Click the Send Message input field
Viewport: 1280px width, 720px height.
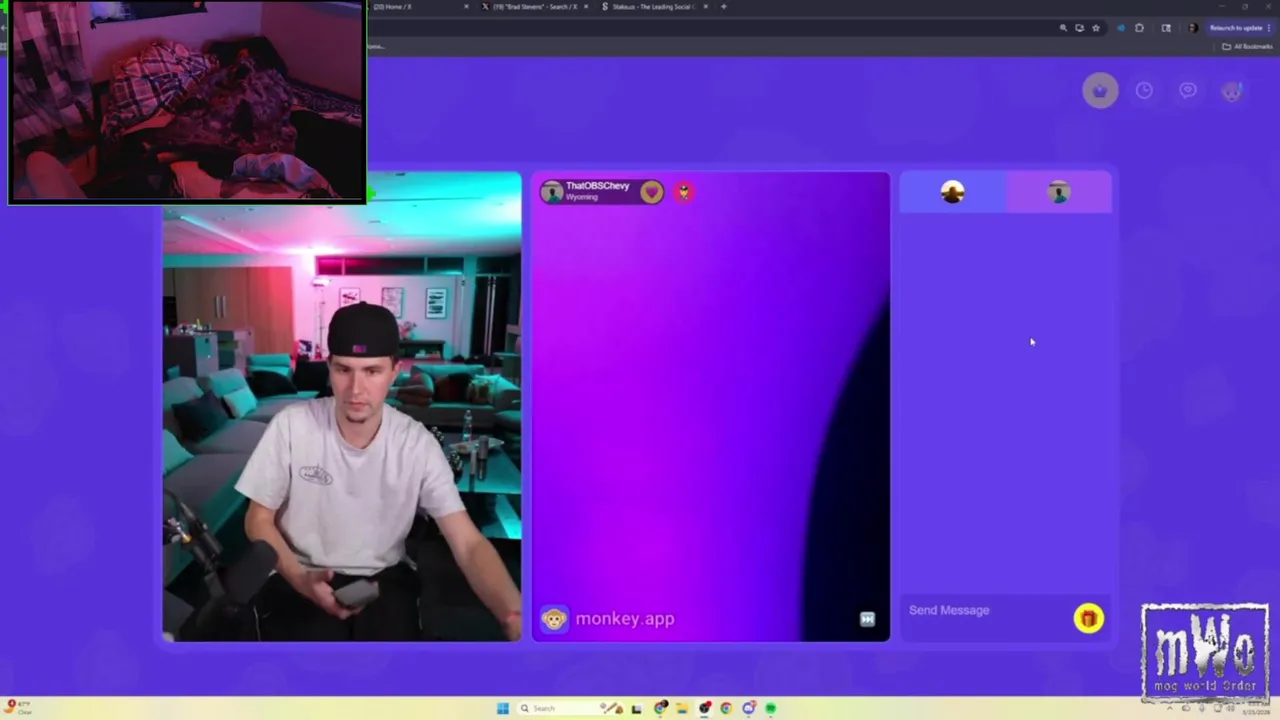coord(985,610)
